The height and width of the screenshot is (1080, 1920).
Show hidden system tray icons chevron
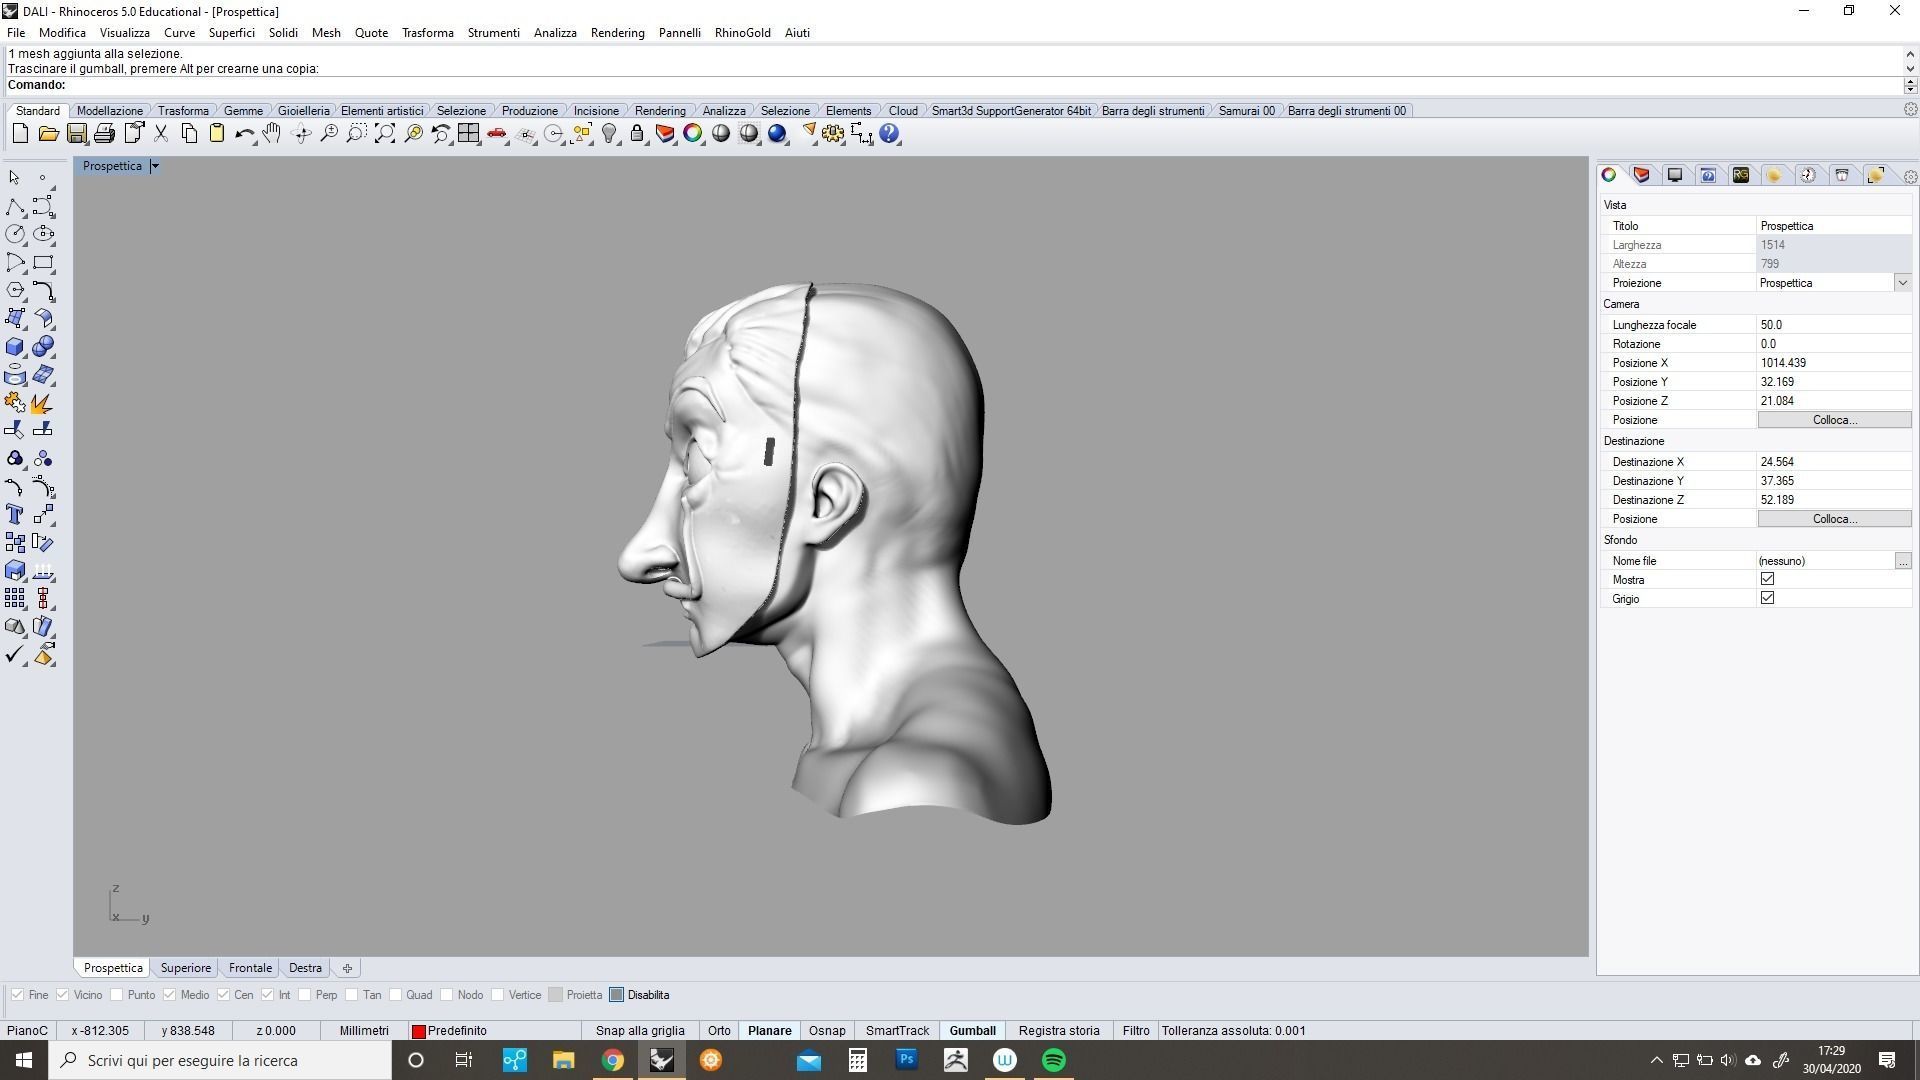(x=1656, y=1060)
